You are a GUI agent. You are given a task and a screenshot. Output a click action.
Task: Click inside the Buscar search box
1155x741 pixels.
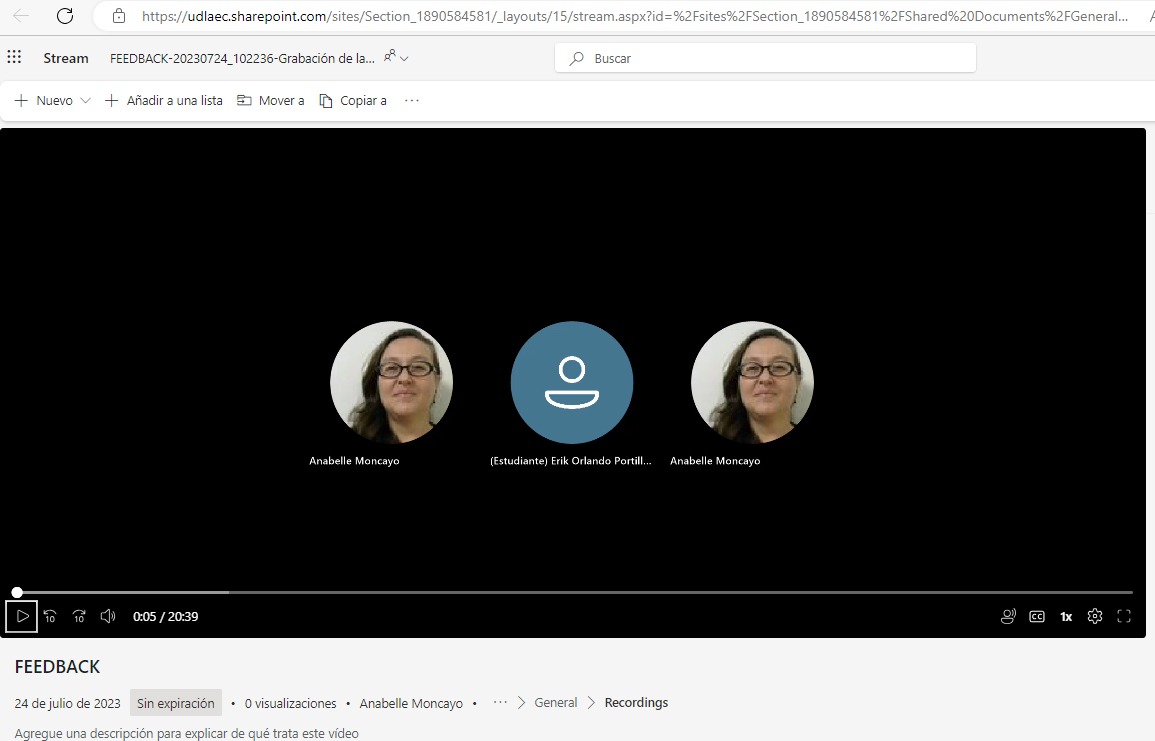765,58
